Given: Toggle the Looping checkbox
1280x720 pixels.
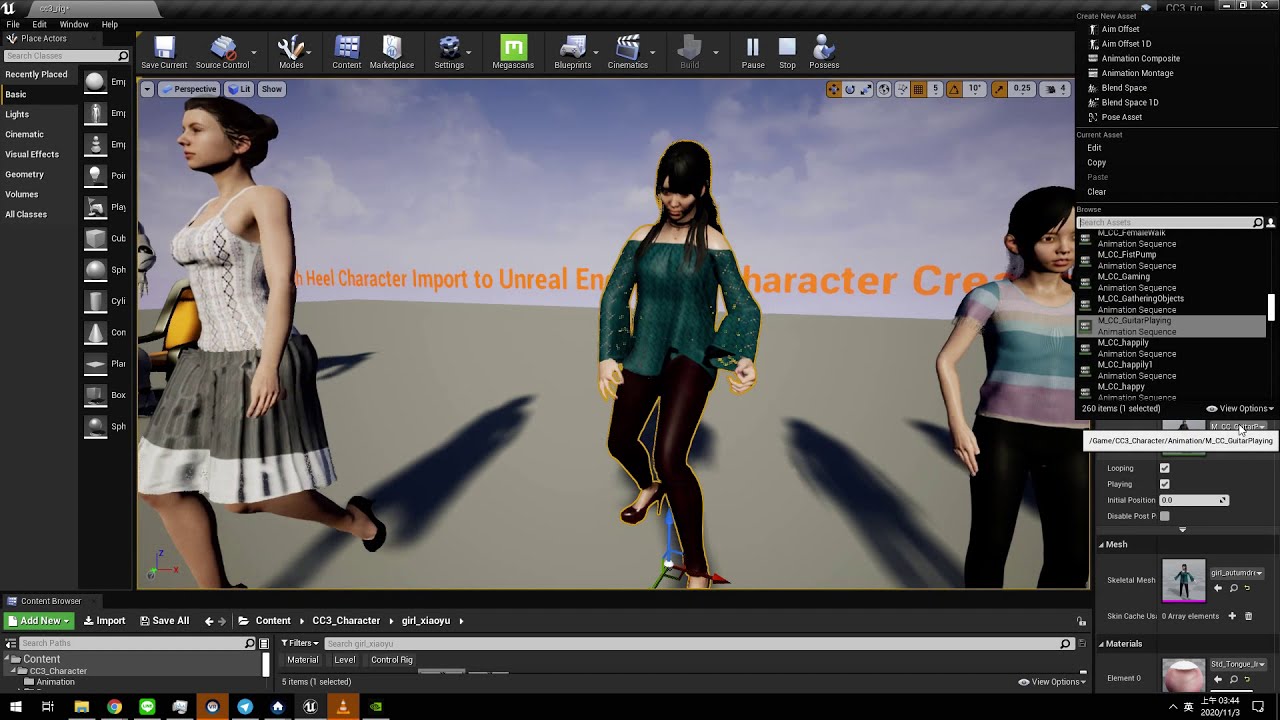Looking at the screenshot, I should tap(1164, 468).
